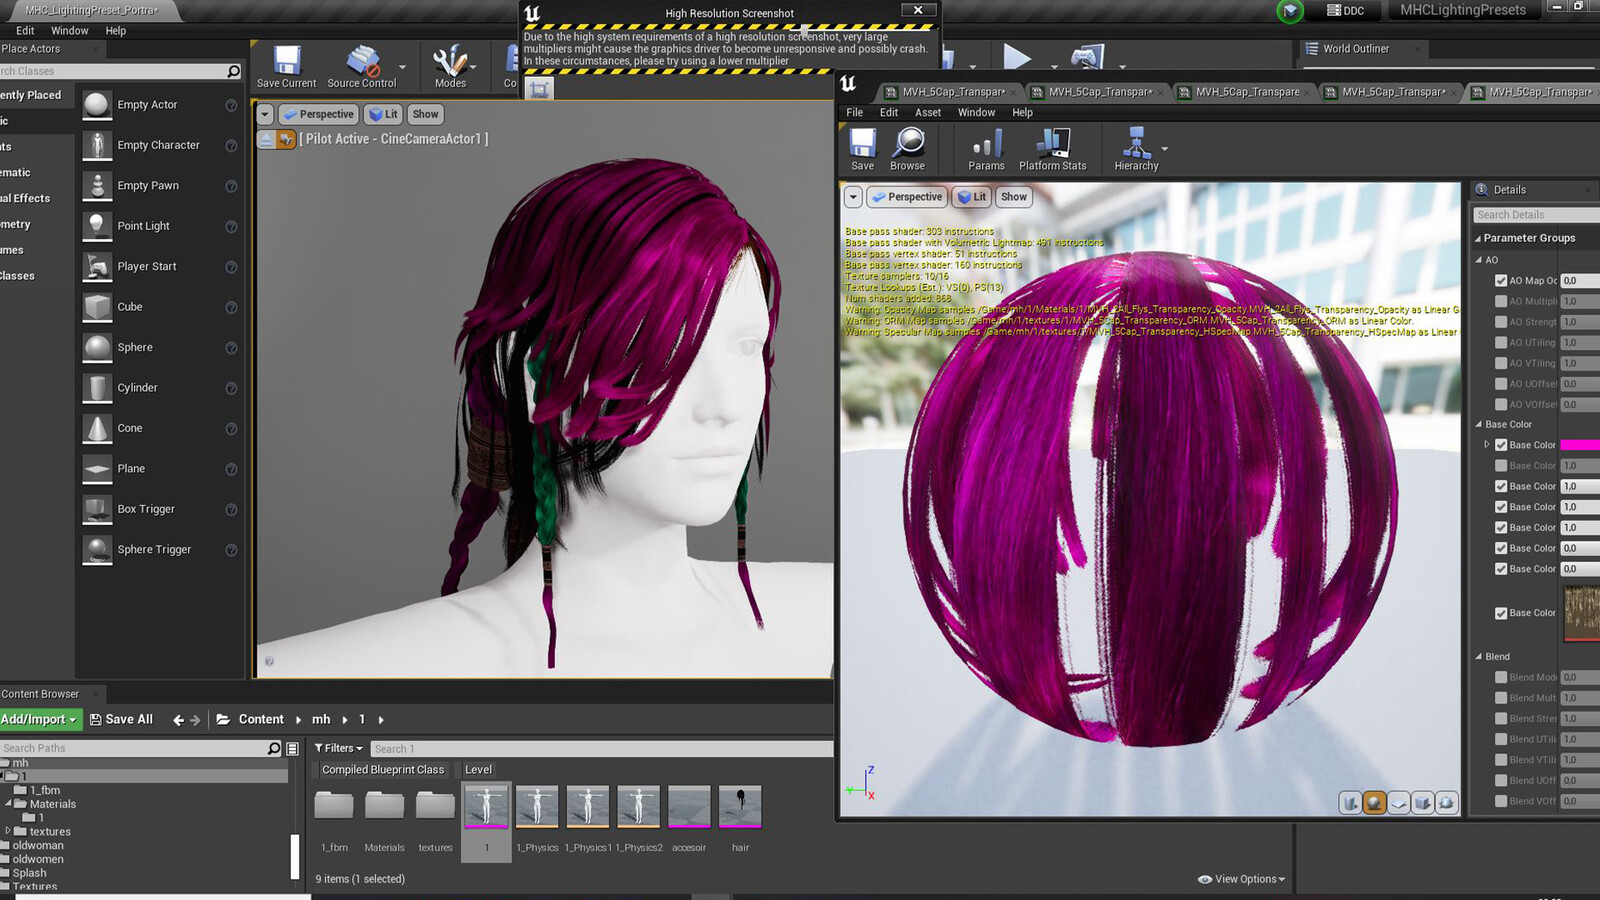1600x900 pixels.
Task: Click the Save All button
Action: pyautogui.click(x=121, y=719)
